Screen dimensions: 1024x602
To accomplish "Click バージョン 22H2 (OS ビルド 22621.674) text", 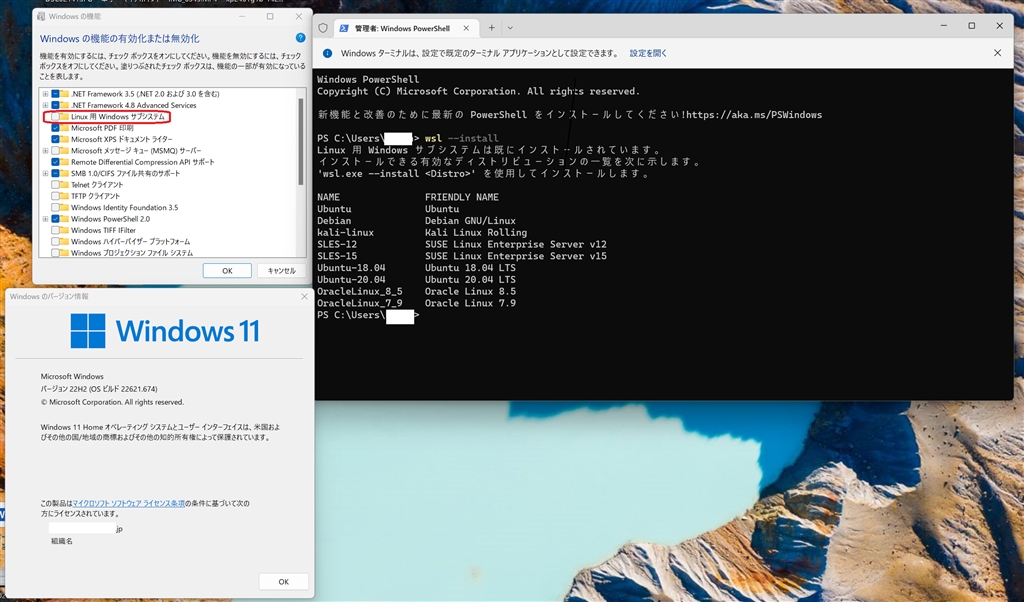I will click(x=99, y=388).
